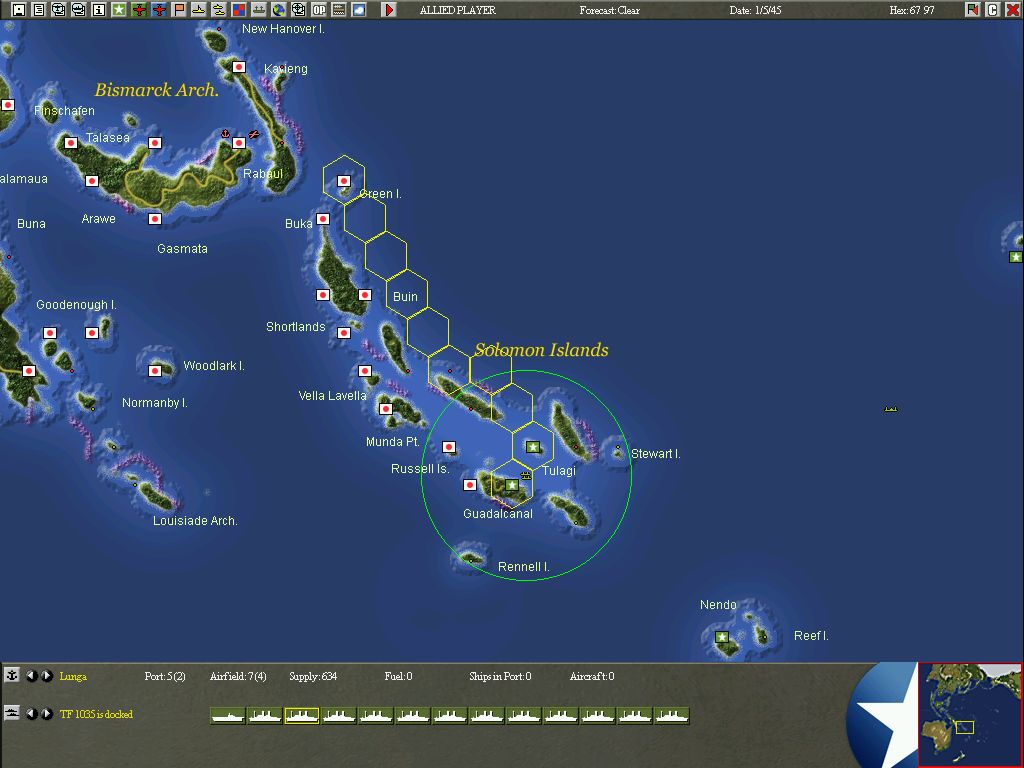Click the anchor icon beside Lunga
This screenshot has width=1024, height=768.
pos(12,675)
